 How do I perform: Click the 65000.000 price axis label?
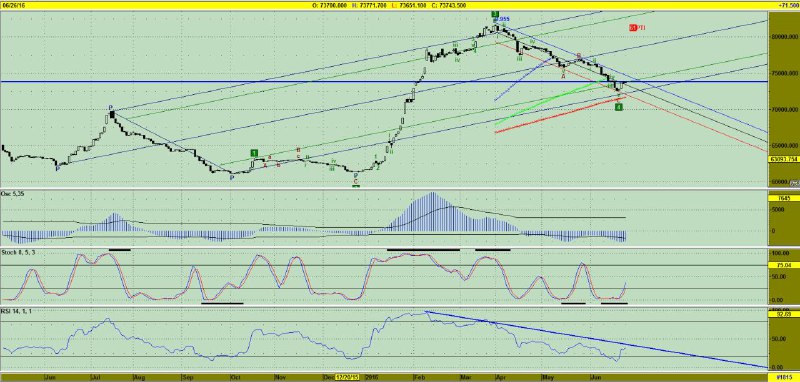[x=784, y=145]
